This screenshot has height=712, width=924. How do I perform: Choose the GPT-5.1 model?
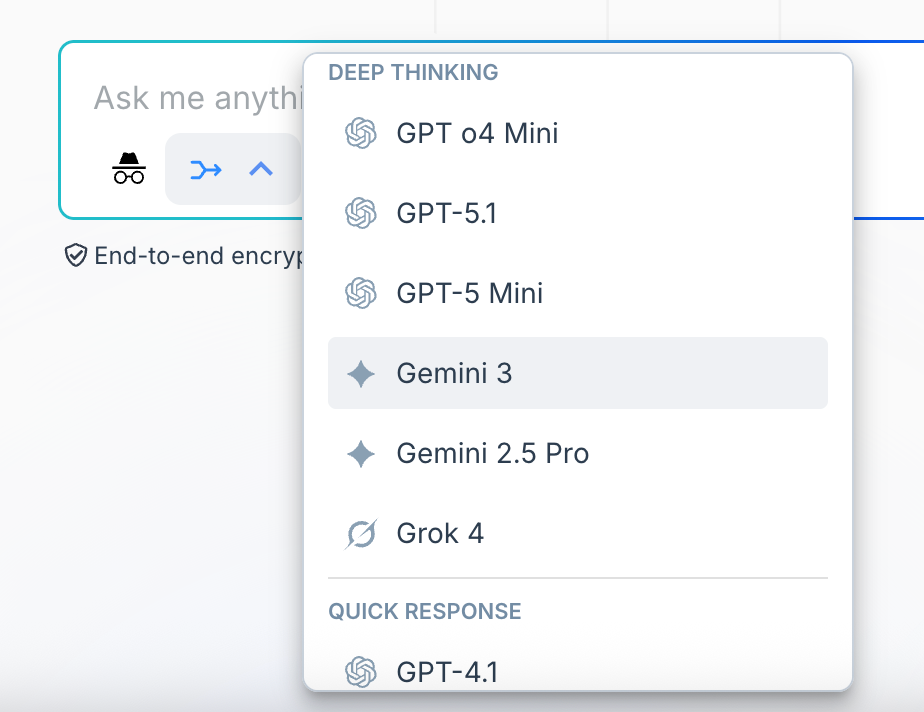[x=578, y=213]
